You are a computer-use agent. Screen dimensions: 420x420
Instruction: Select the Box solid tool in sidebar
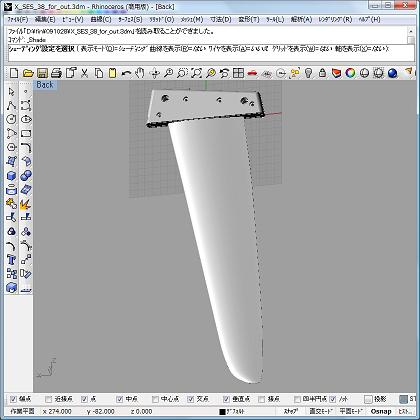tap(12, 176)
